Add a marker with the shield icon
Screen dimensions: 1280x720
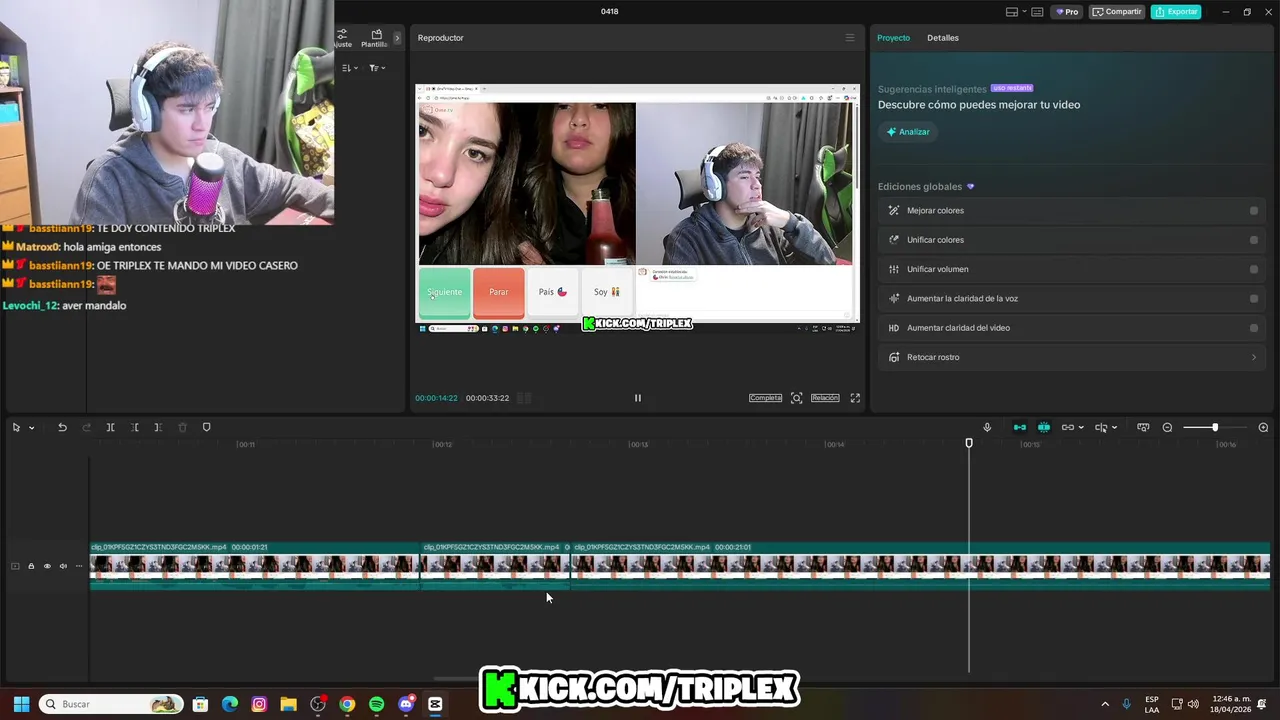[207, 427]
